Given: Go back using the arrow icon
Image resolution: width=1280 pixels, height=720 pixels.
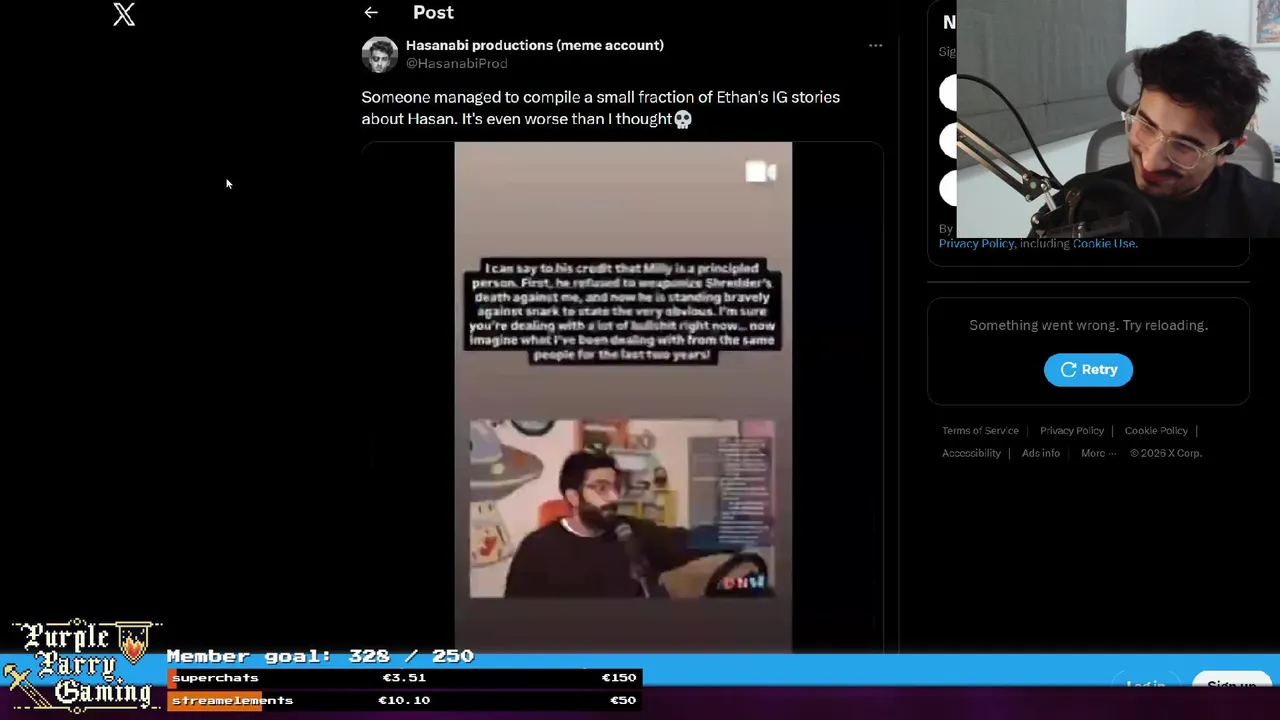Looking at the screenshot, I should tap(371, 13).
